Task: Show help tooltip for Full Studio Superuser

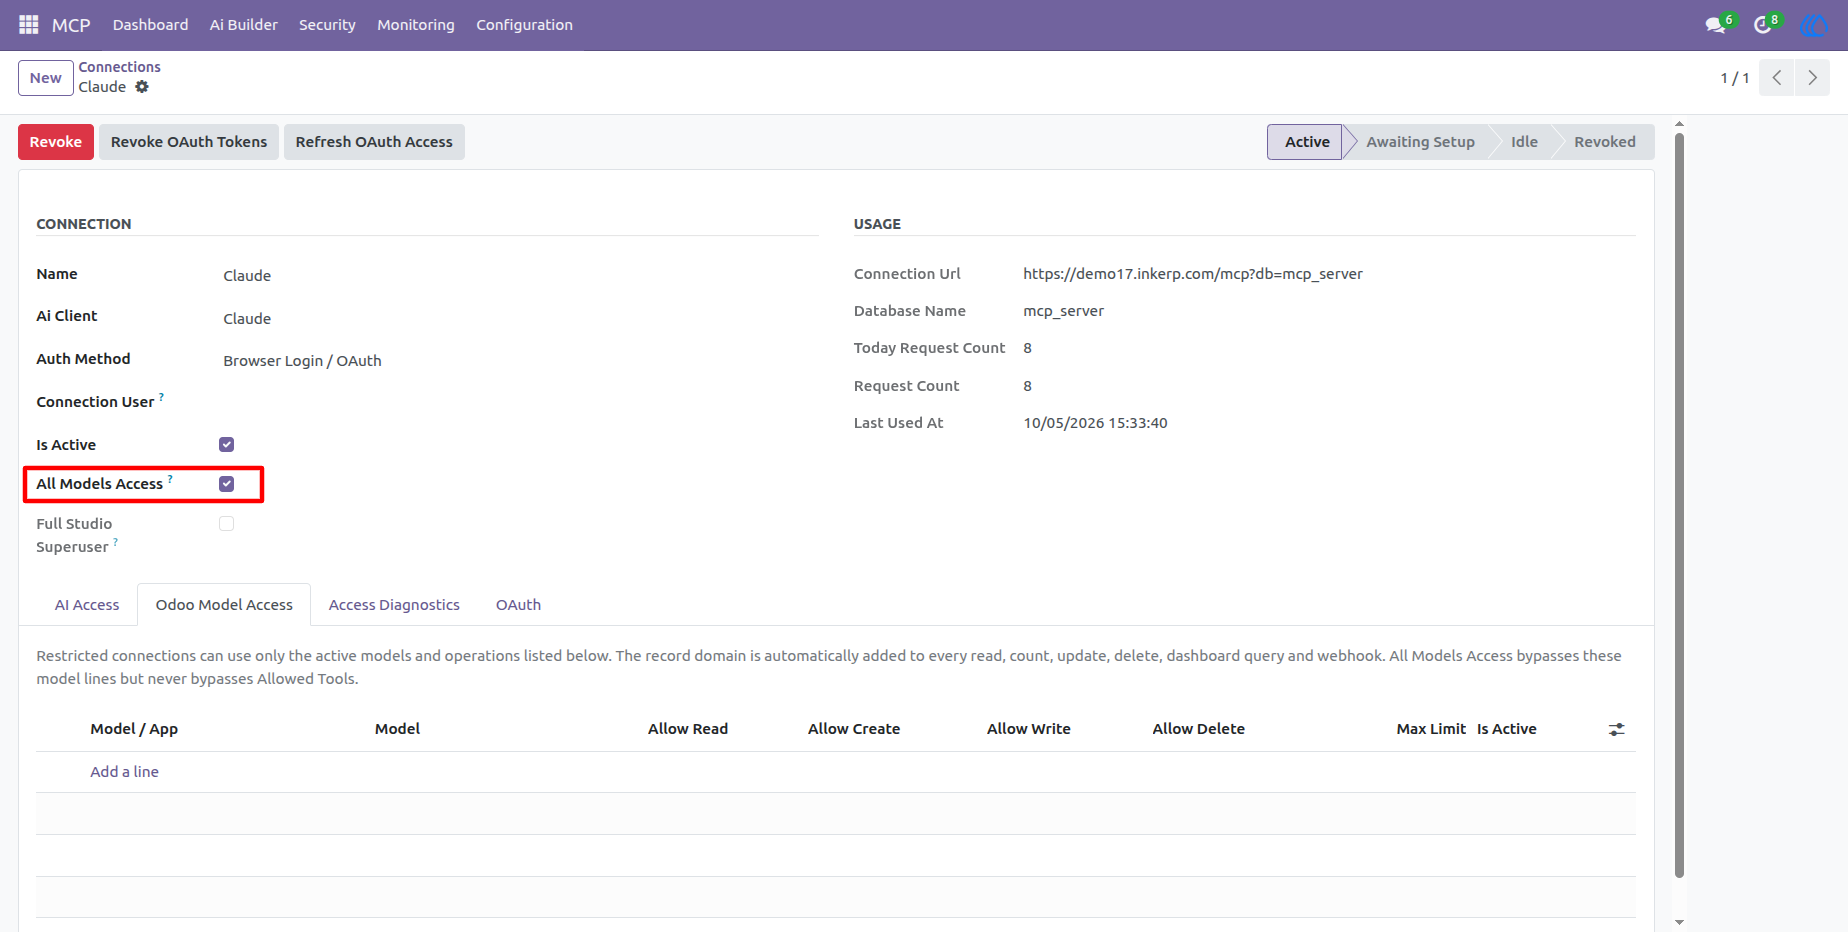Action: [x=116, y=542]
